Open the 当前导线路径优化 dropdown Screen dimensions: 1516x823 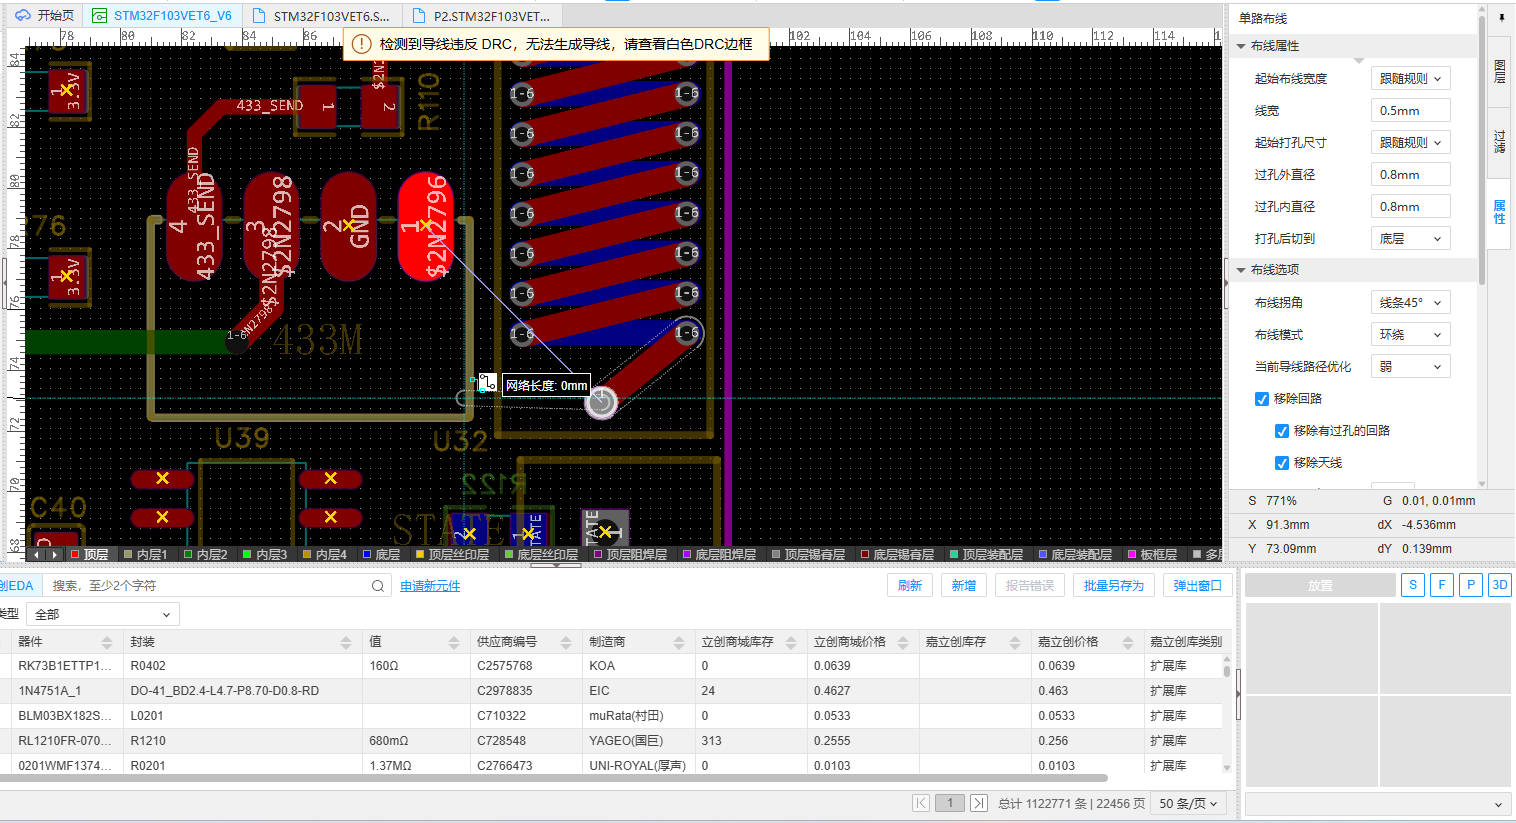[1410, 367]
